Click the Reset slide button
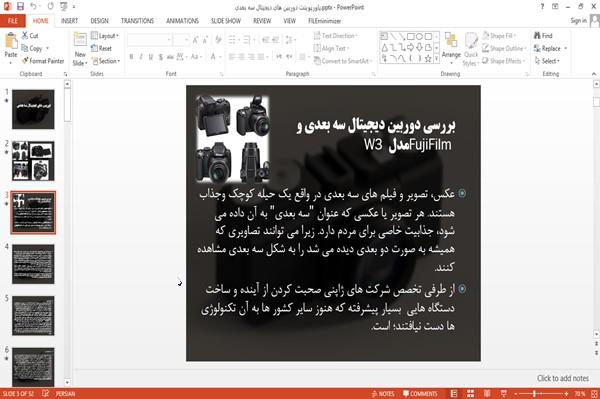600x399 pixels. click(101, 48)
